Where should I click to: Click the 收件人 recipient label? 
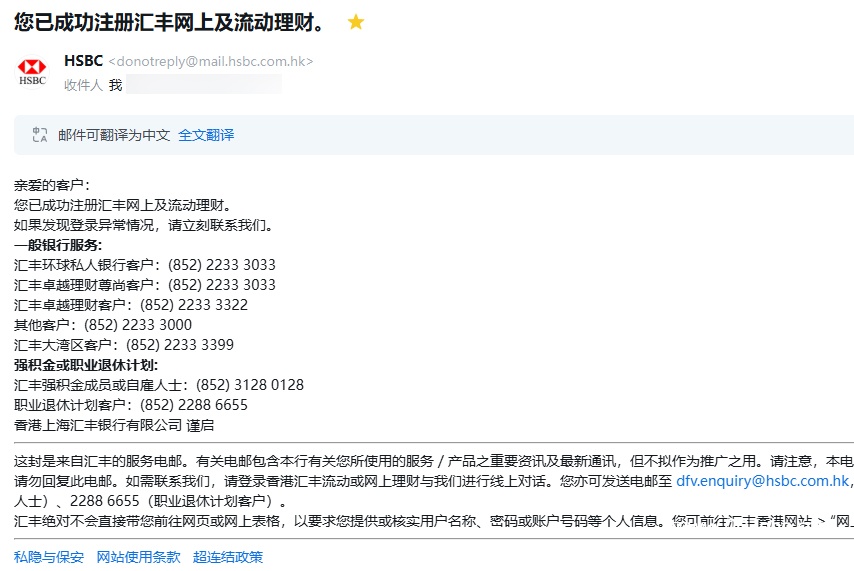(x=83, y=85)
